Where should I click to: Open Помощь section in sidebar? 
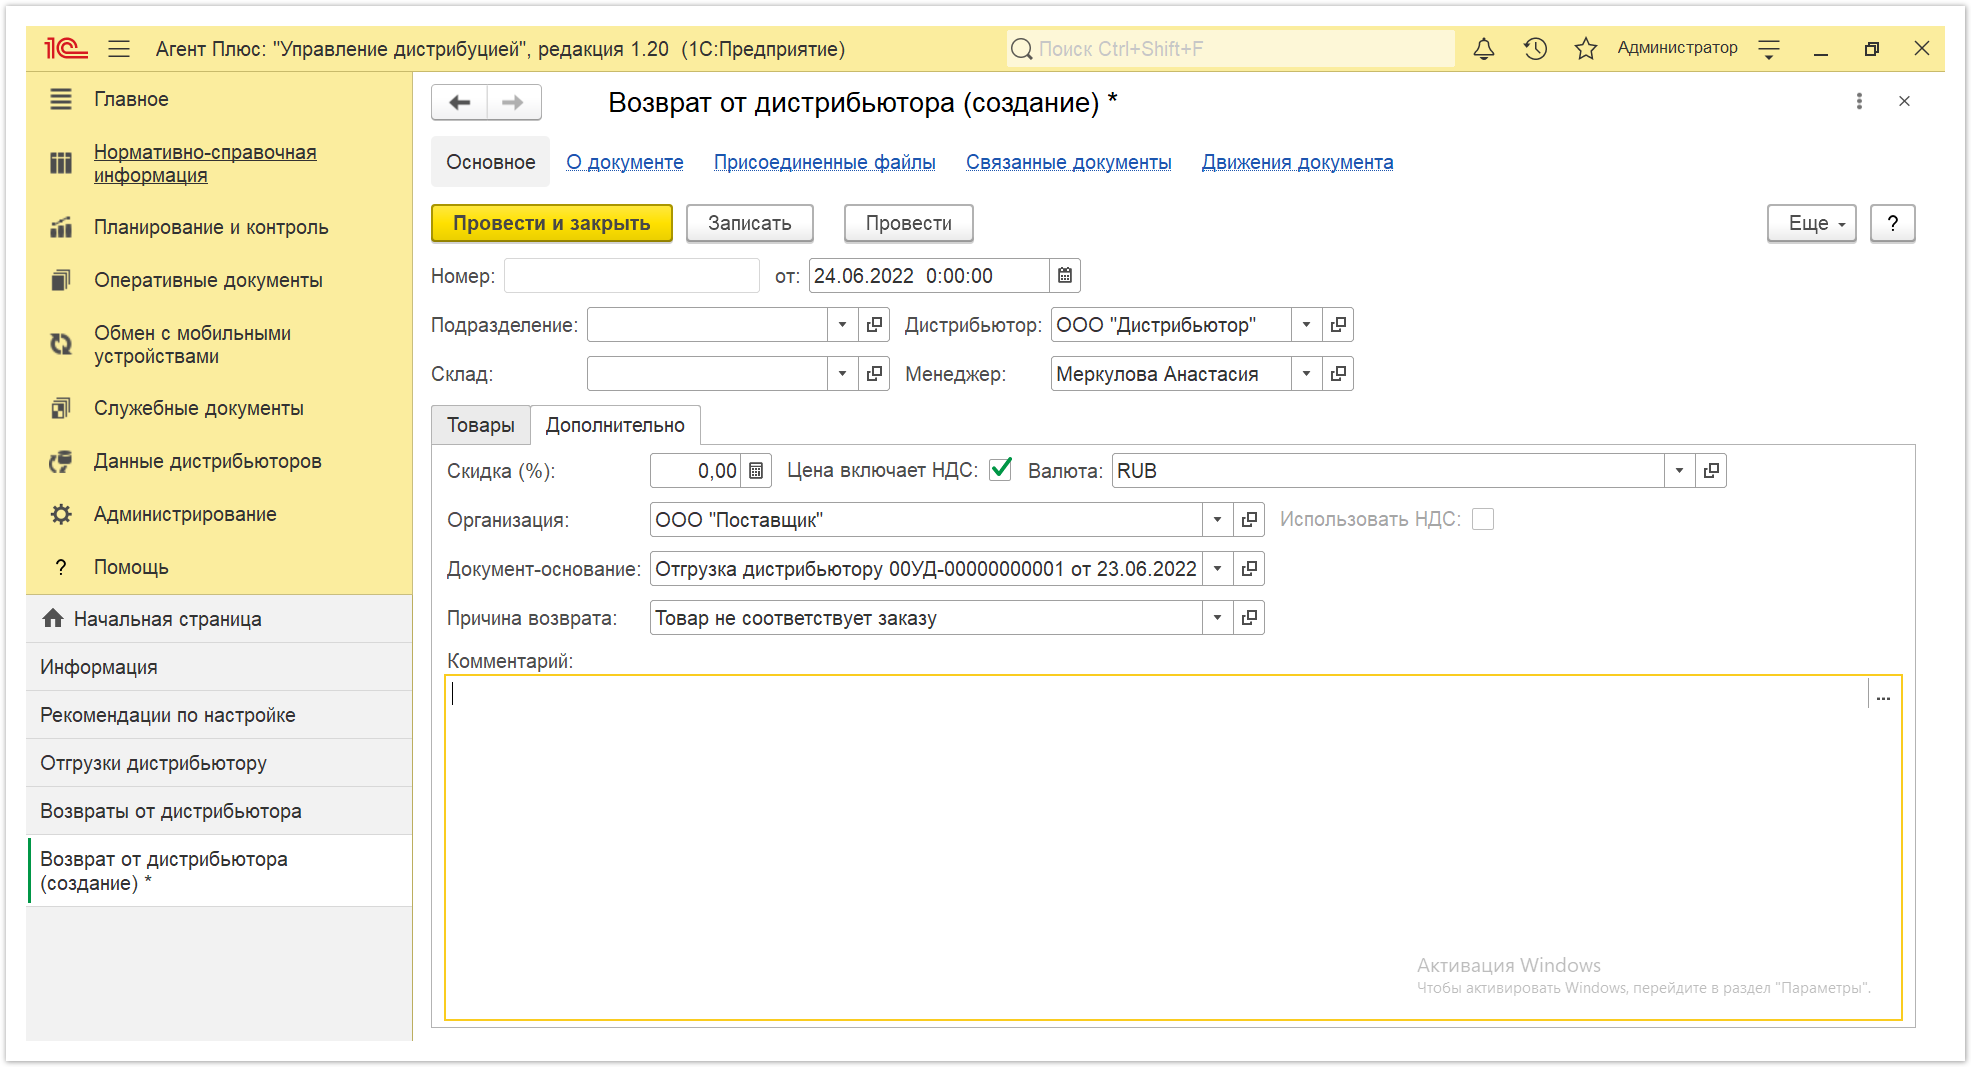pyautogui.click(x=131, y=567)
